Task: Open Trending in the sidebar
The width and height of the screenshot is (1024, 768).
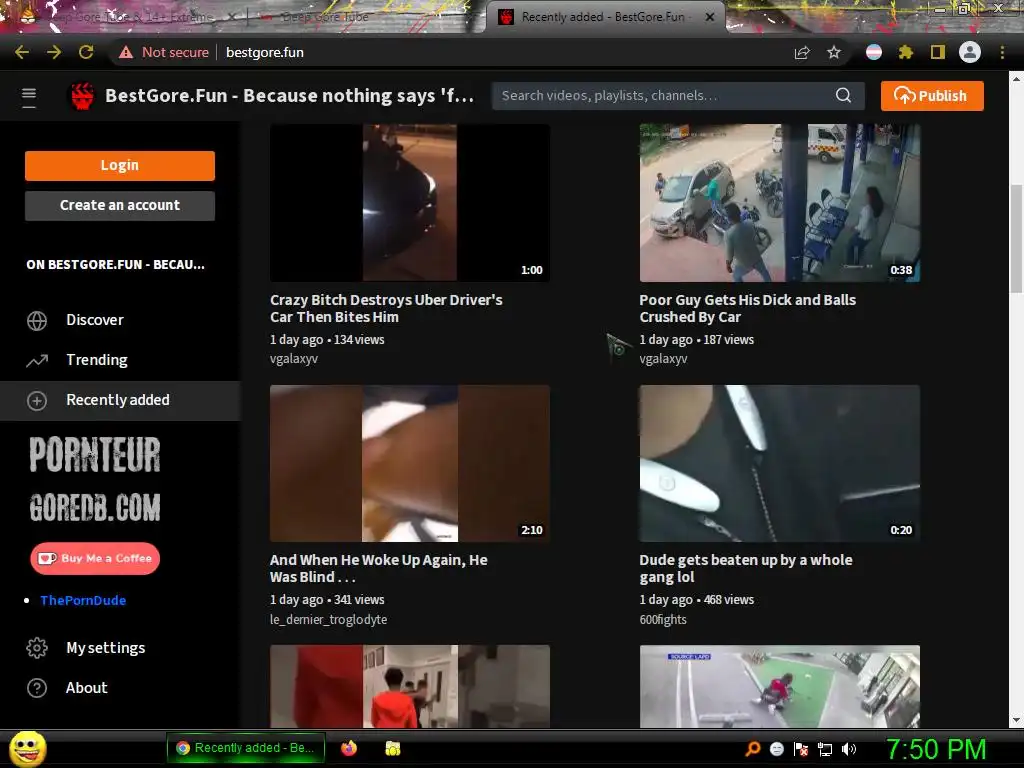Action: point(120,360)
